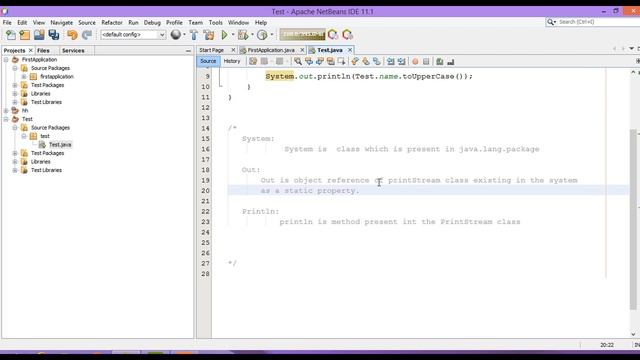Click the Undo arrow icon
The width and height of the screenshot is (640, 360).
click(72, 35)
